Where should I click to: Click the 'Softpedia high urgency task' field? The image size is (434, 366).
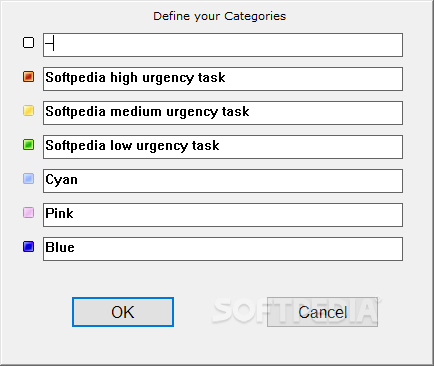click(x=223, y=79)
